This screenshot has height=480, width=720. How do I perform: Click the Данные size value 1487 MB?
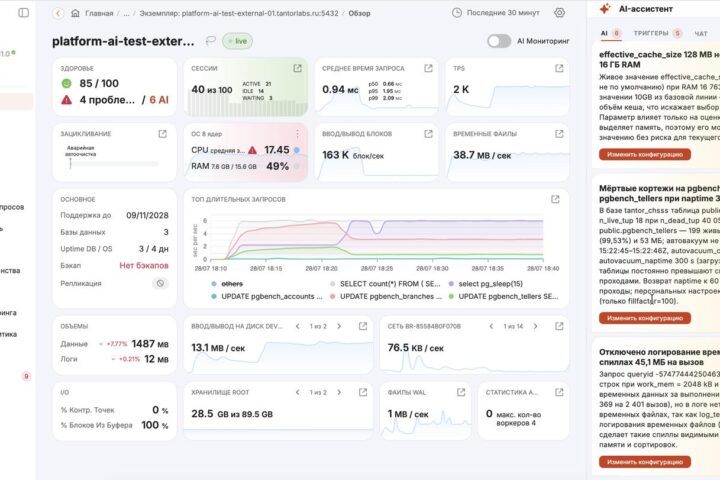pyautogui.click(x=150, y=344)
